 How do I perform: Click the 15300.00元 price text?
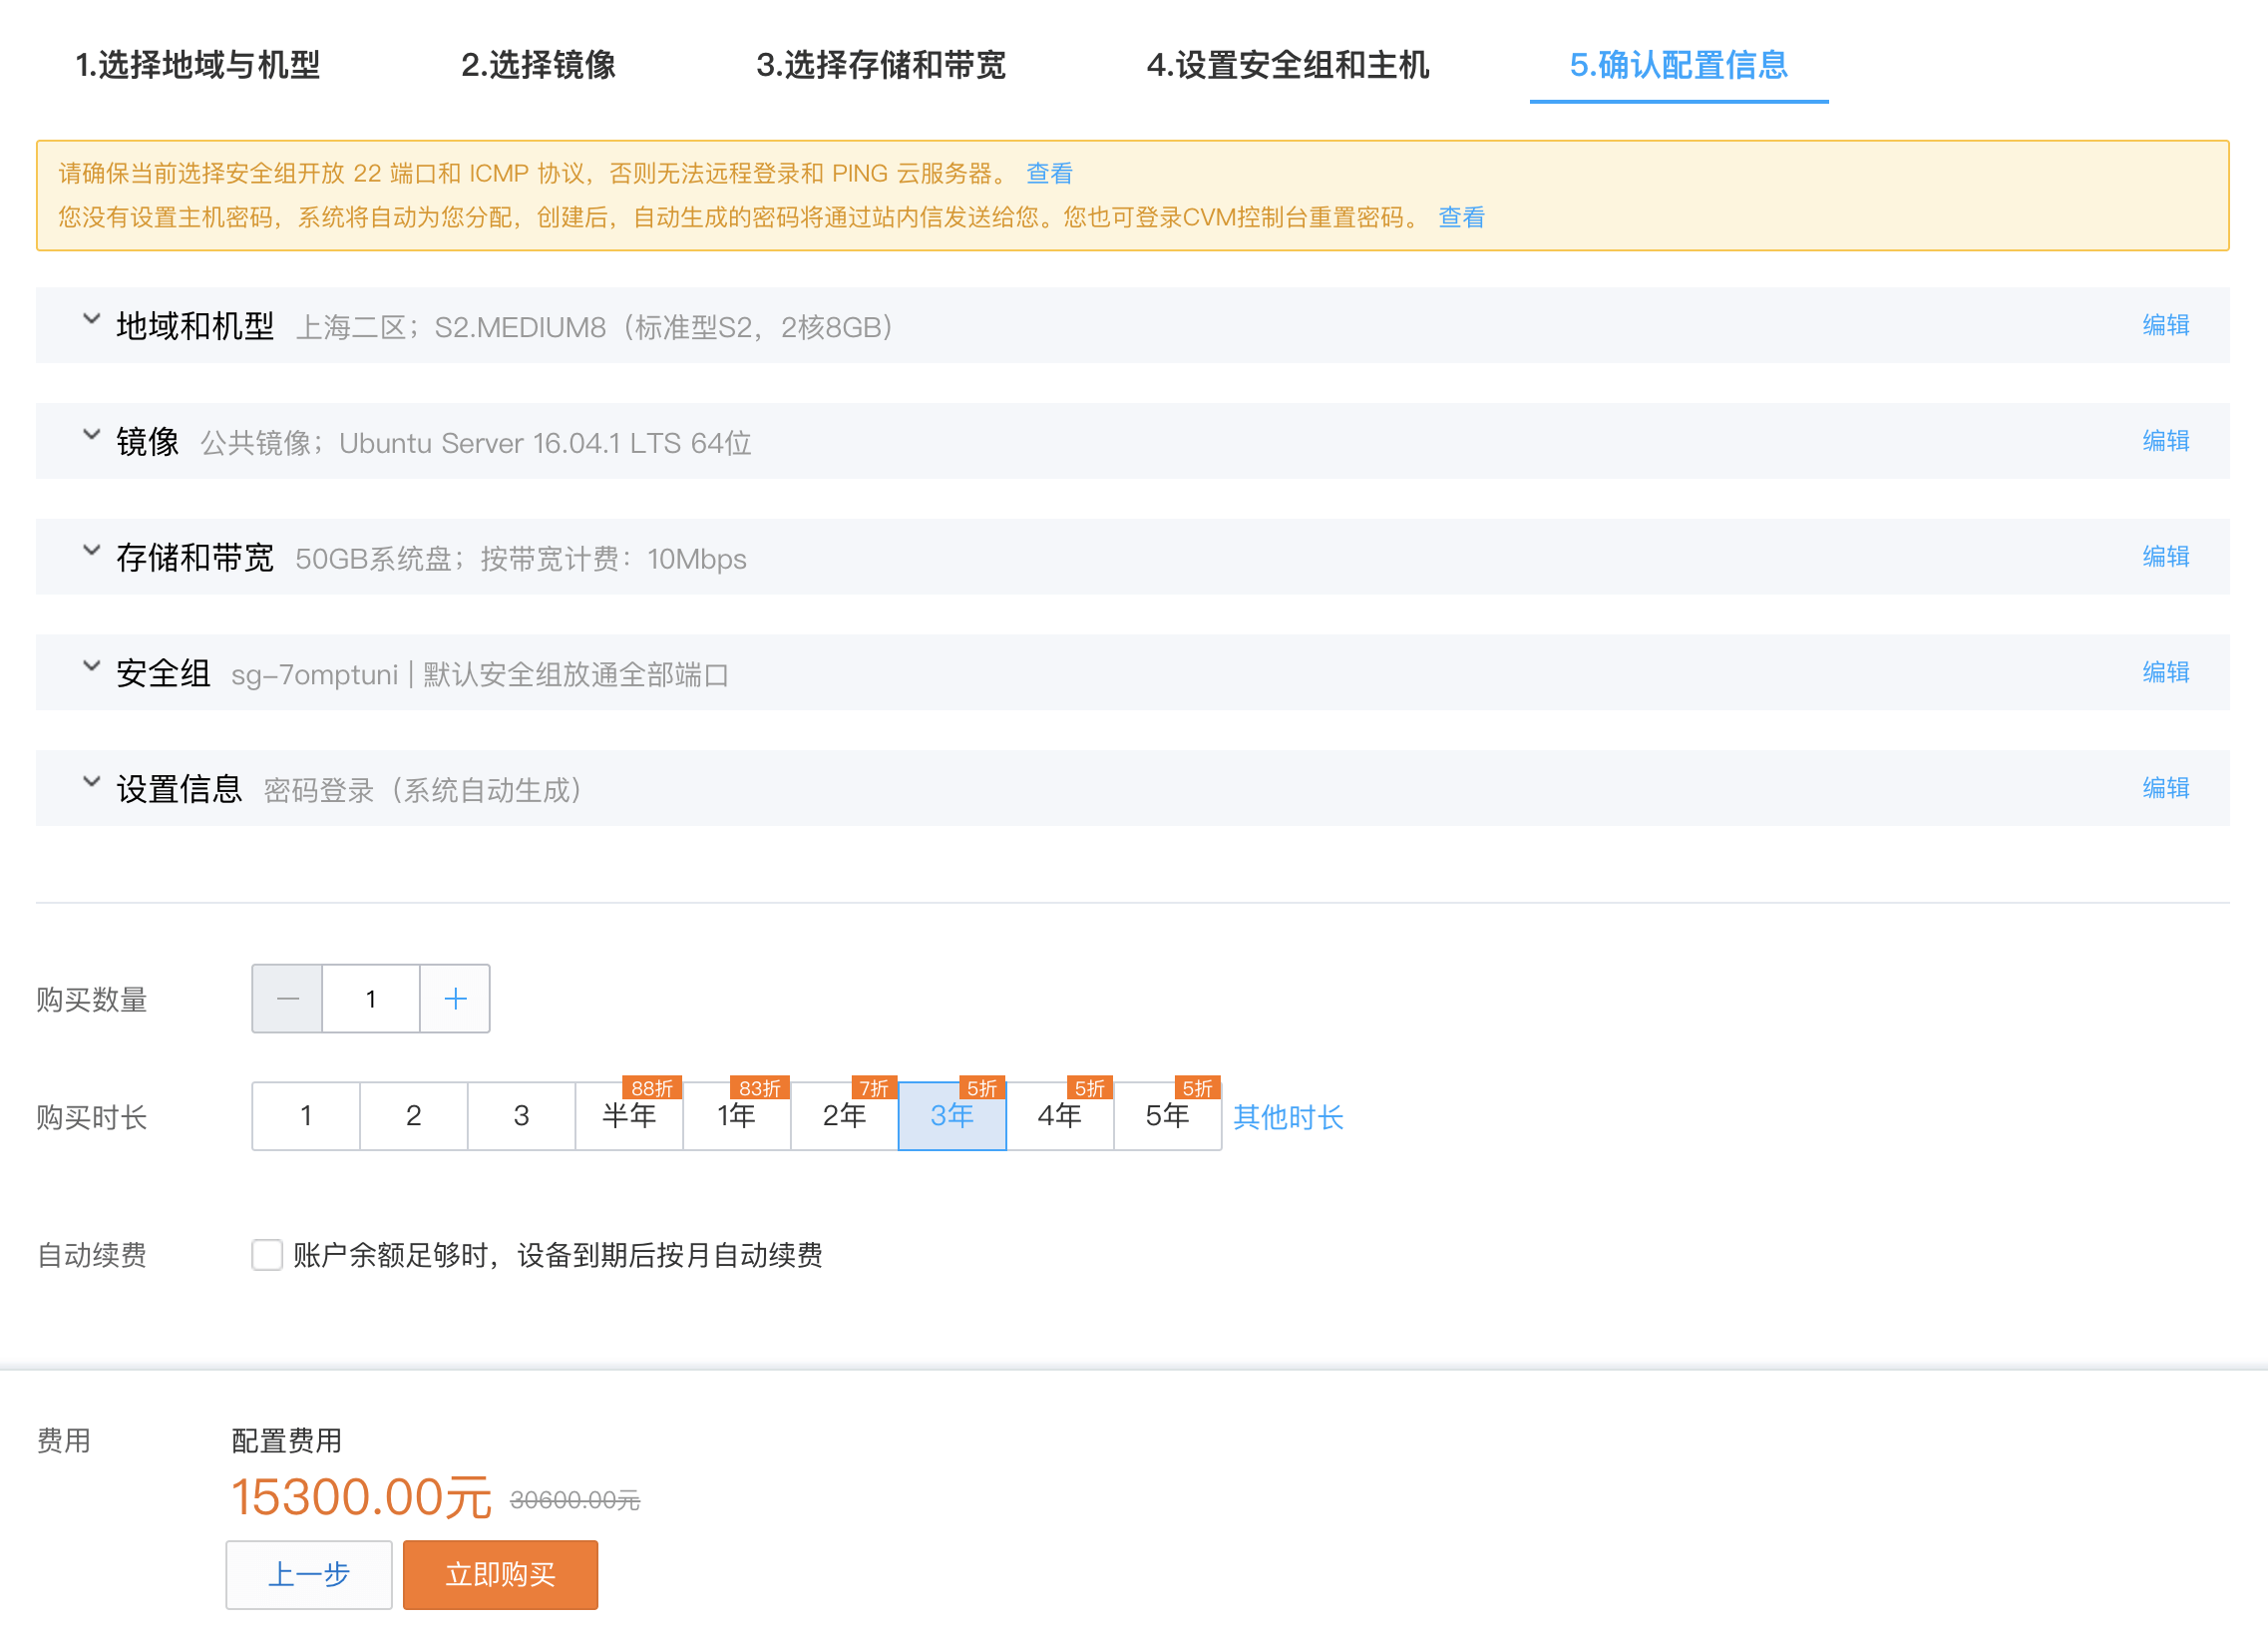[x=361, y=1498]
